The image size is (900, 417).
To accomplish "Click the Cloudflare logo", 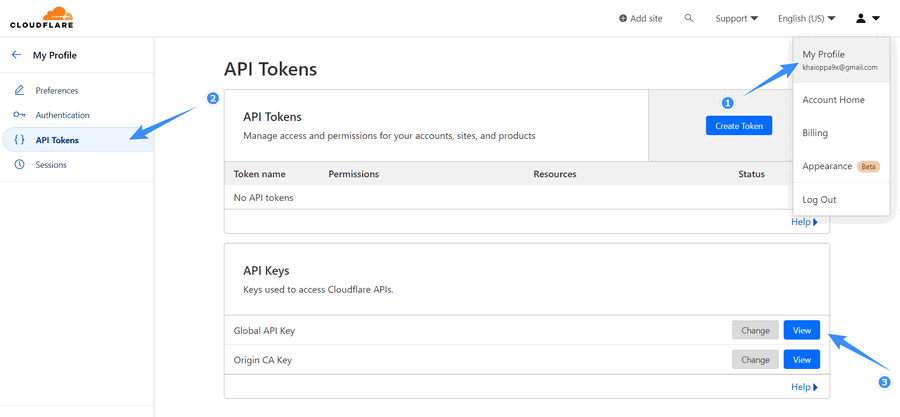I will coord(42,17).
